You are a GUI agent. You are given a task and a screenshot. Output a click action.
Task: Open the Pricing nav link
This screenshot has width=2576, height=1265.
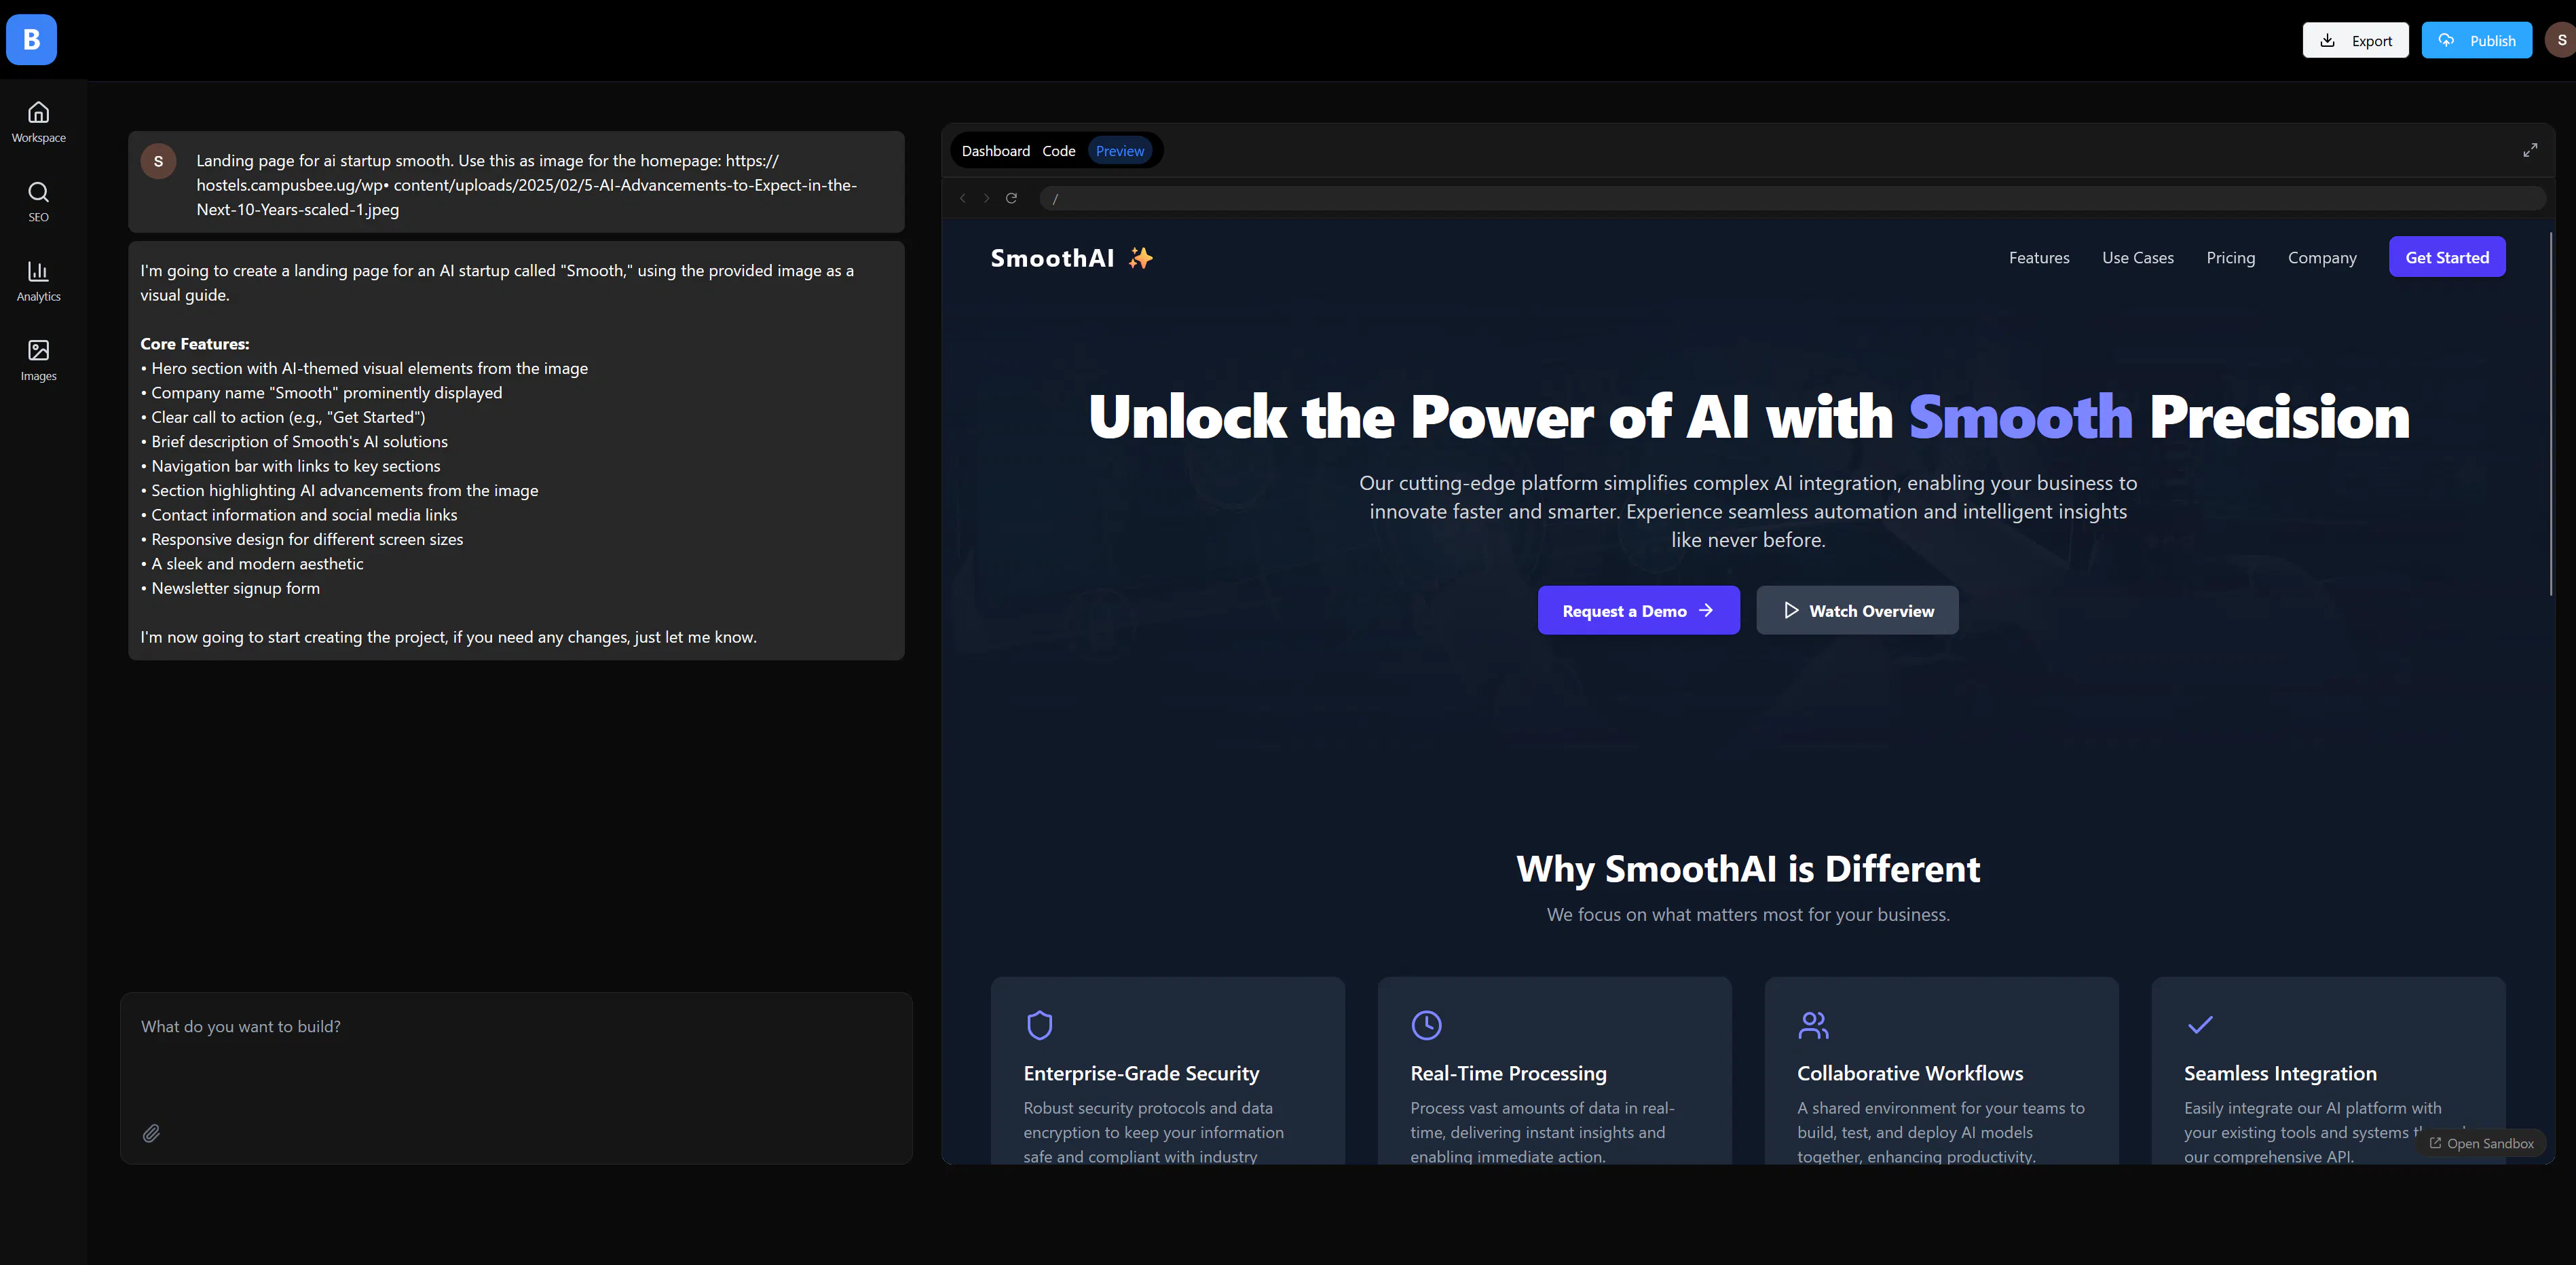(2231, 258)
